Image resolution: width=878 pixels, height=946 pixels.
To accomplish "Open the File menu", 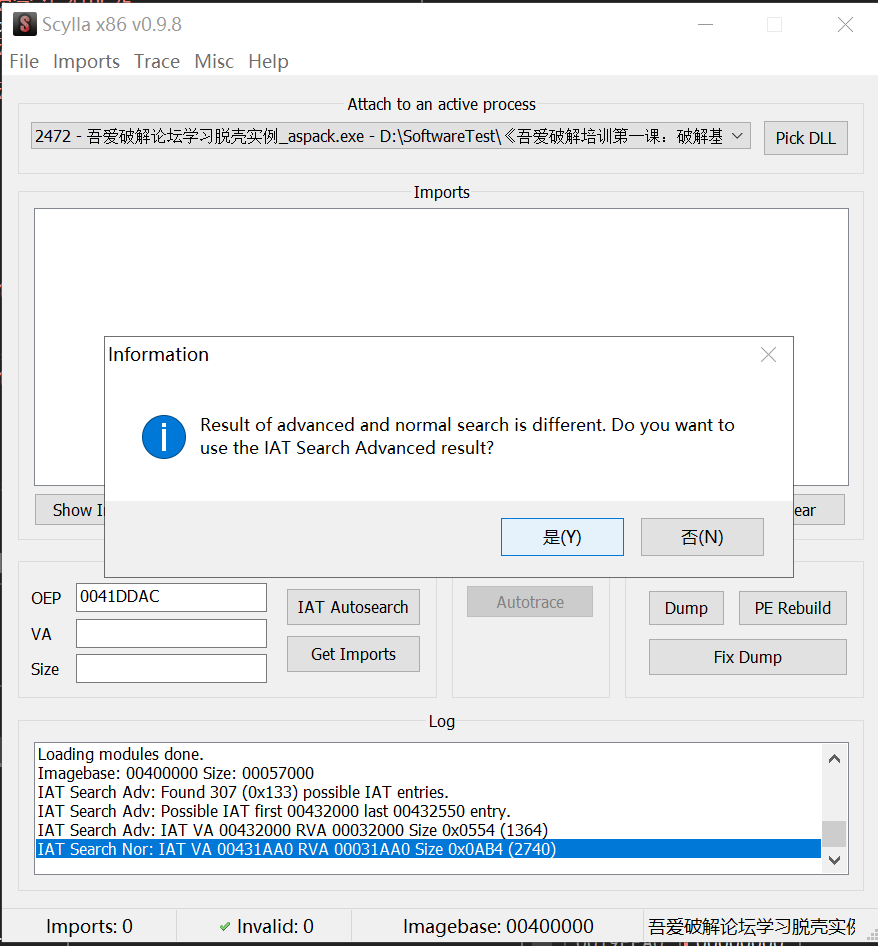I will (24, 61).
